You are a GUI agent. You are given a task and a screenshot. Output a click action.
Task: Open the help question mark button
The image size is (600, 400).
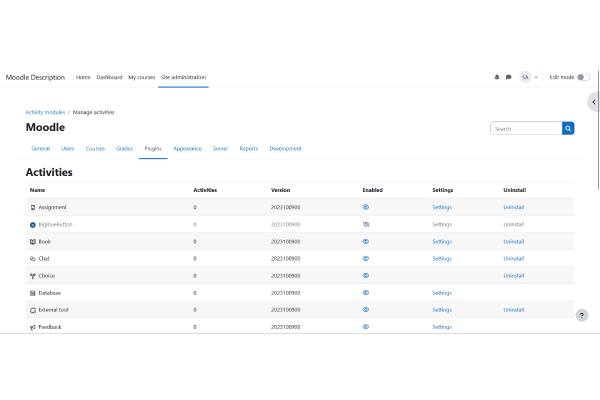tap(582, 315)
